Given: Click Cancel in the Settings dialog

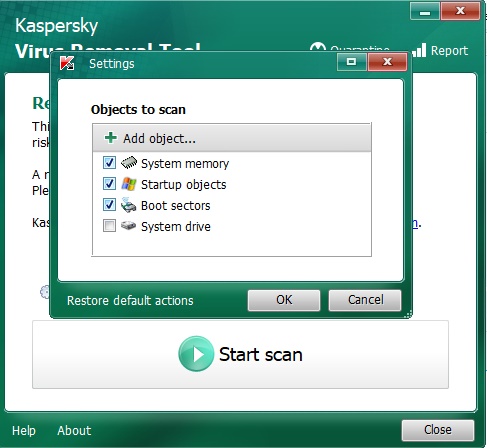Looking at the screenshot, I should (x=365, y=300).
